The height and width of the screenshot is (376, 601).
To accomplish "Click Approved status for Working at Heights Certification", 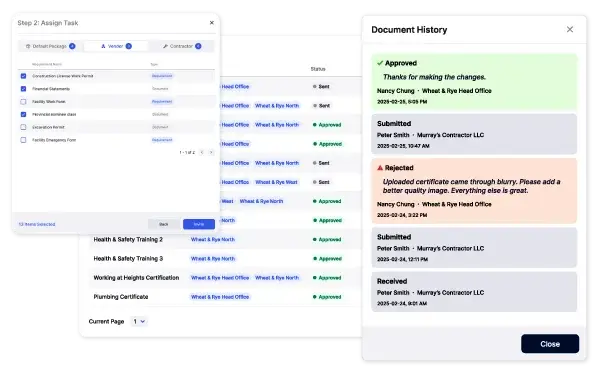I will pos(327,278).
